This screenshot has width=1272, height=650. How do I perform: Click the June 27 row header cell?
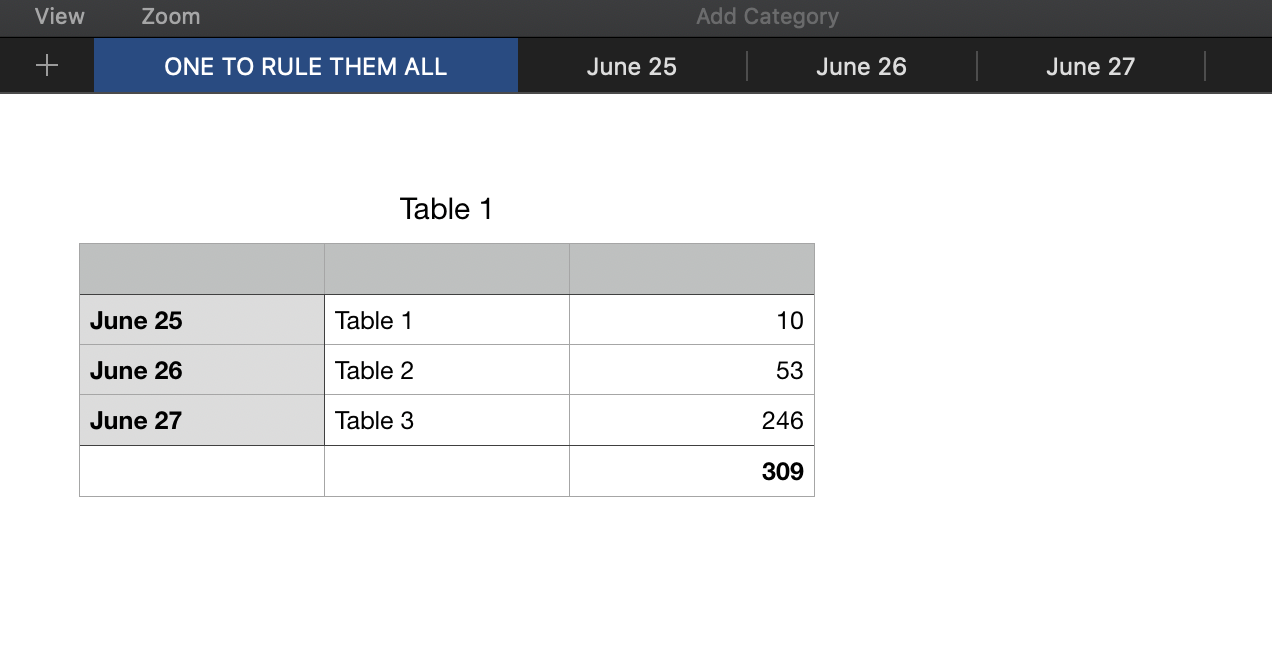coord(201,420)
